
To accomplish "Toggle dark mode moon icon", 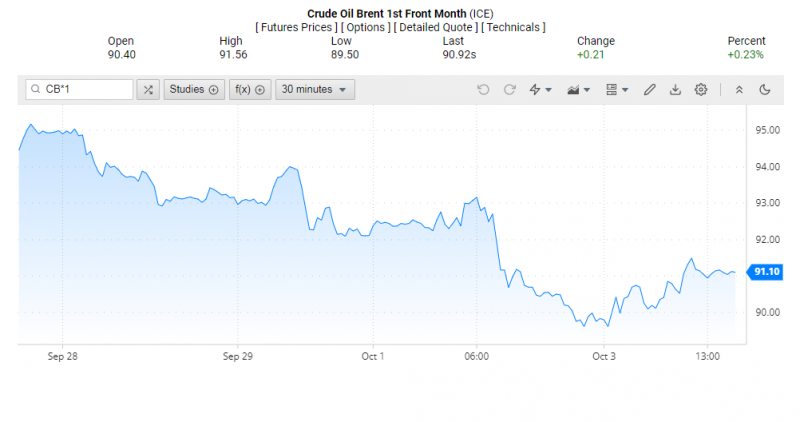I will [x=765, y=90].
